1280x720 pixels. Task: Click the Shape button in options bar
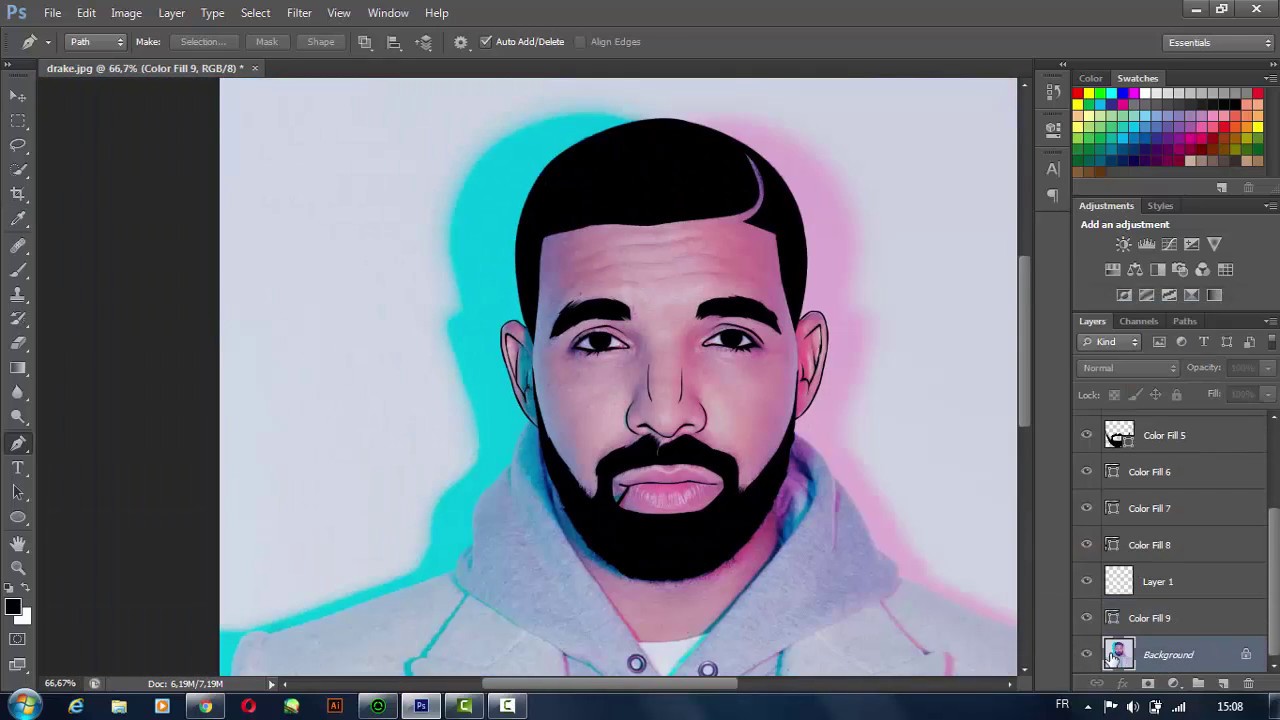tap(320, 41)
